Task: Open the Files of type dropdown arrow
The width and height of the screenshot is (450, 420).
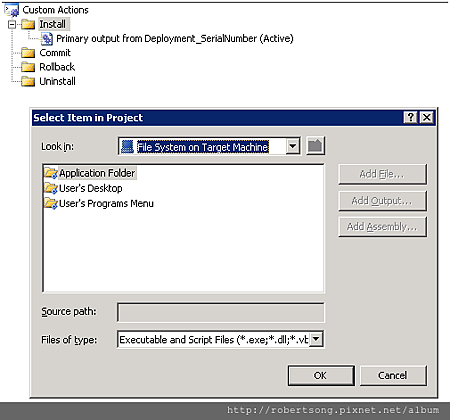Action: pyautogui.click(x=316, y=339)
